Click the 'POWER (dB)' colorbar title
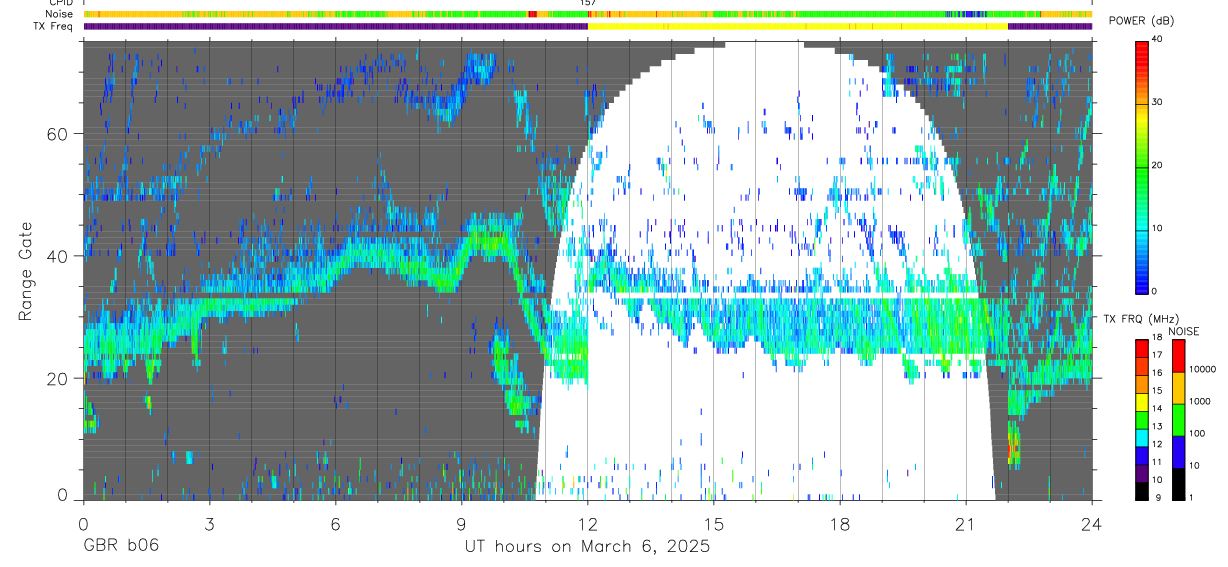Image resolution: width=1228 pixels, height=567 pixels. [1141, 22]
